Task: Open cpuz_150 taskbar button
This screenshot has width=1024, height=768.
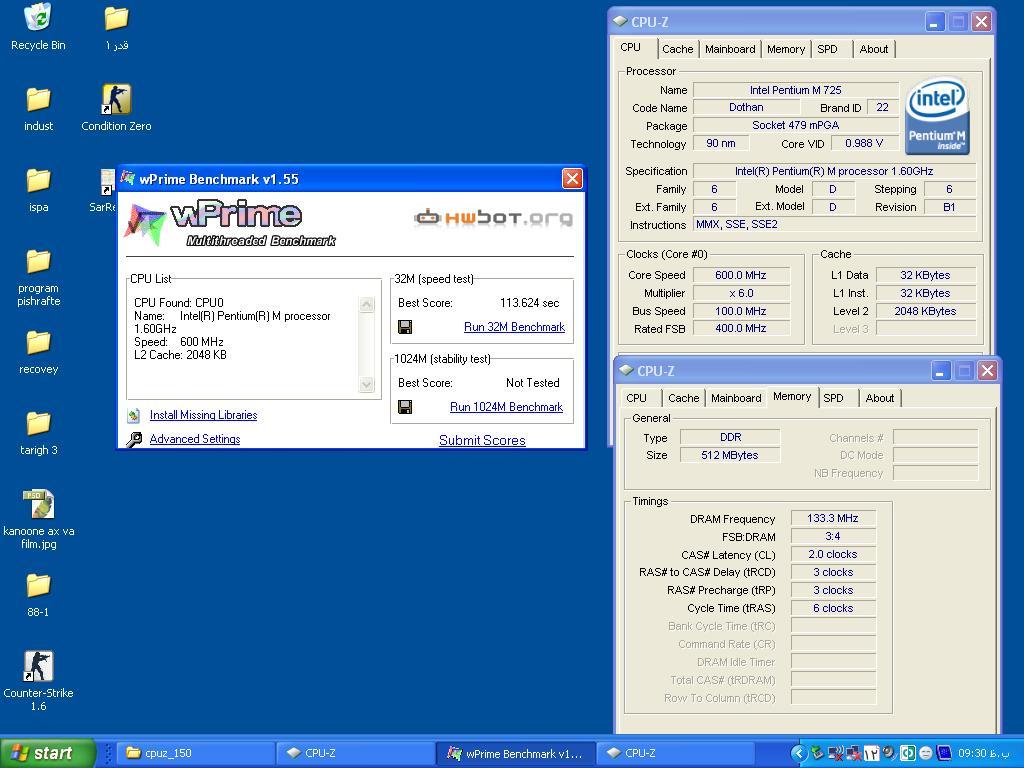Action: 196,753
